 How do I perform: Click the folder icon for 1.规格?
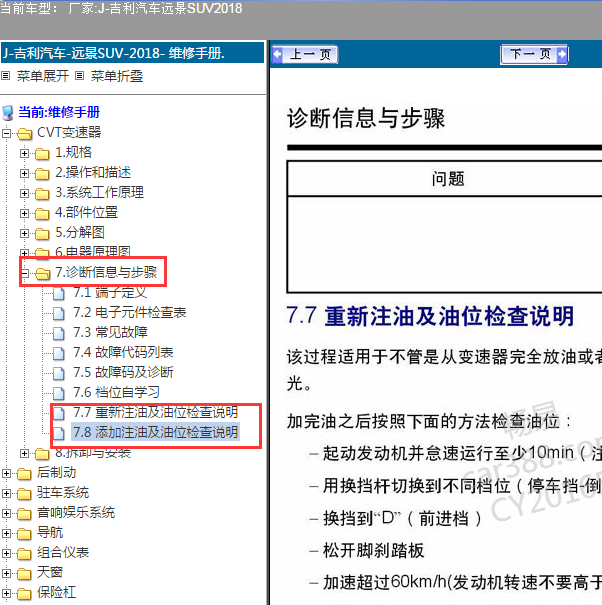point(42,154)
